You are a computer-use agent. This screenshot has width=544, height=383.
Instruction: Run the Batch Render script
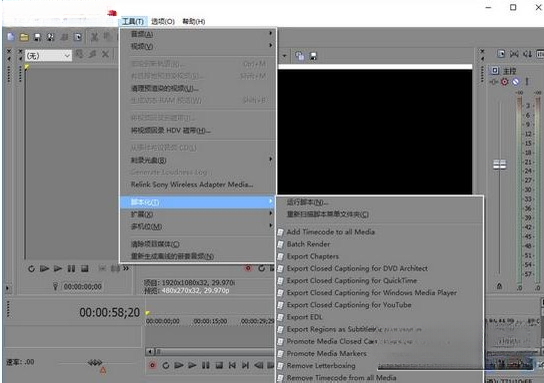pos(380,244)
